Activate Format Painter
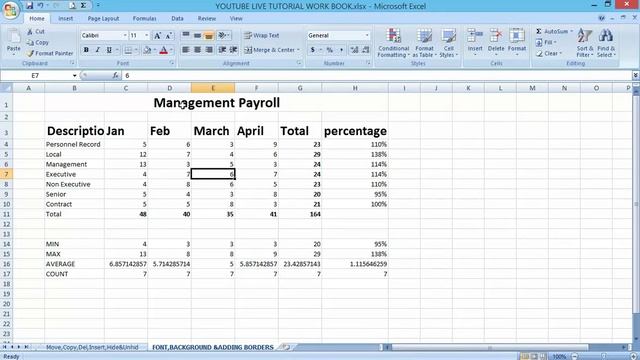 50,53
